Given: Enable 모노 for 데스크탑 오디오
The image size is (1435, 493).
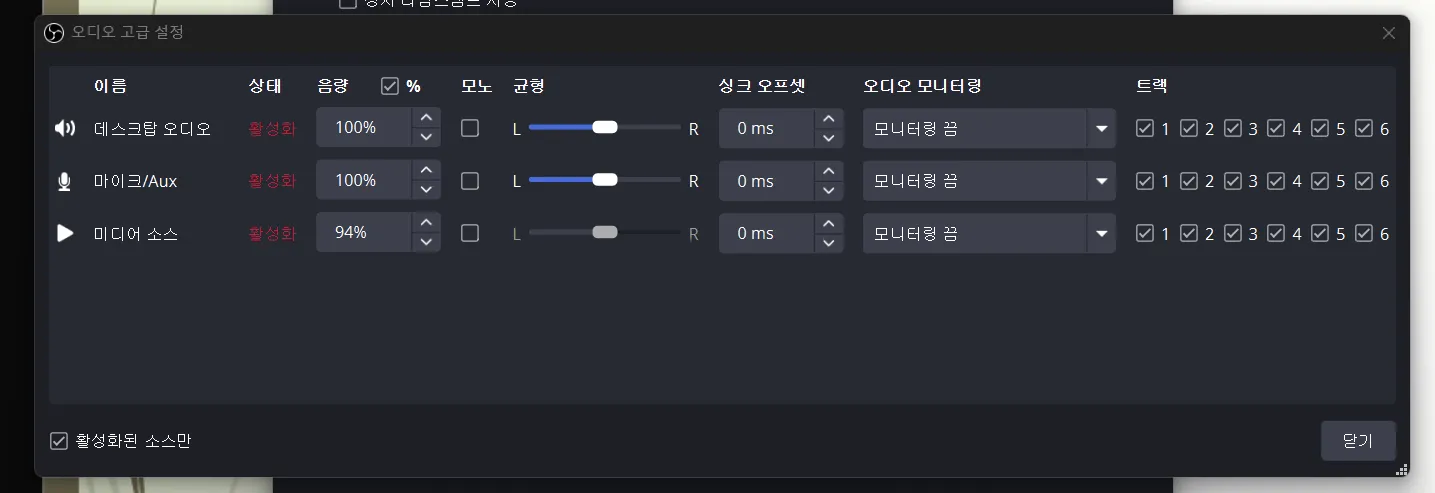Looking at the screenshot, I should tap(470, 128).
